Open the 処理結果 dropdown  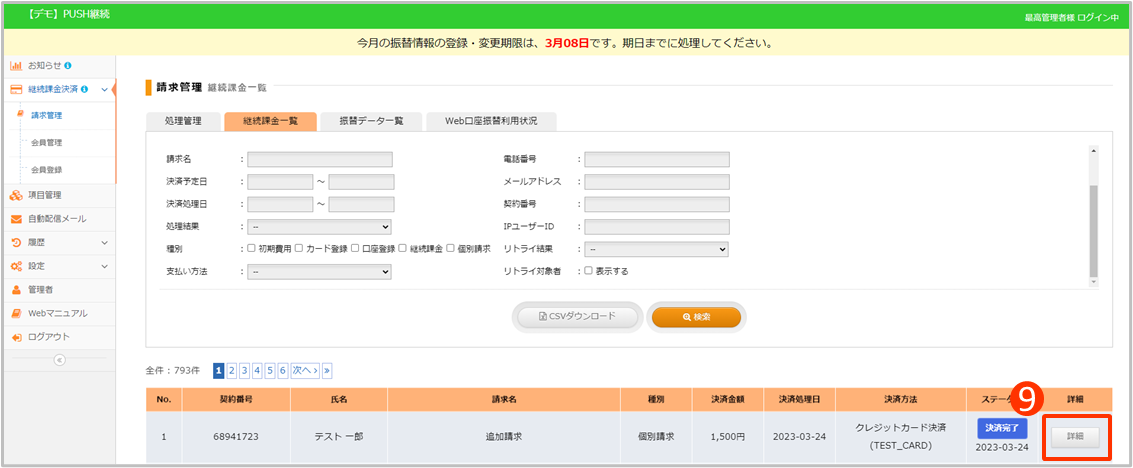319,227
